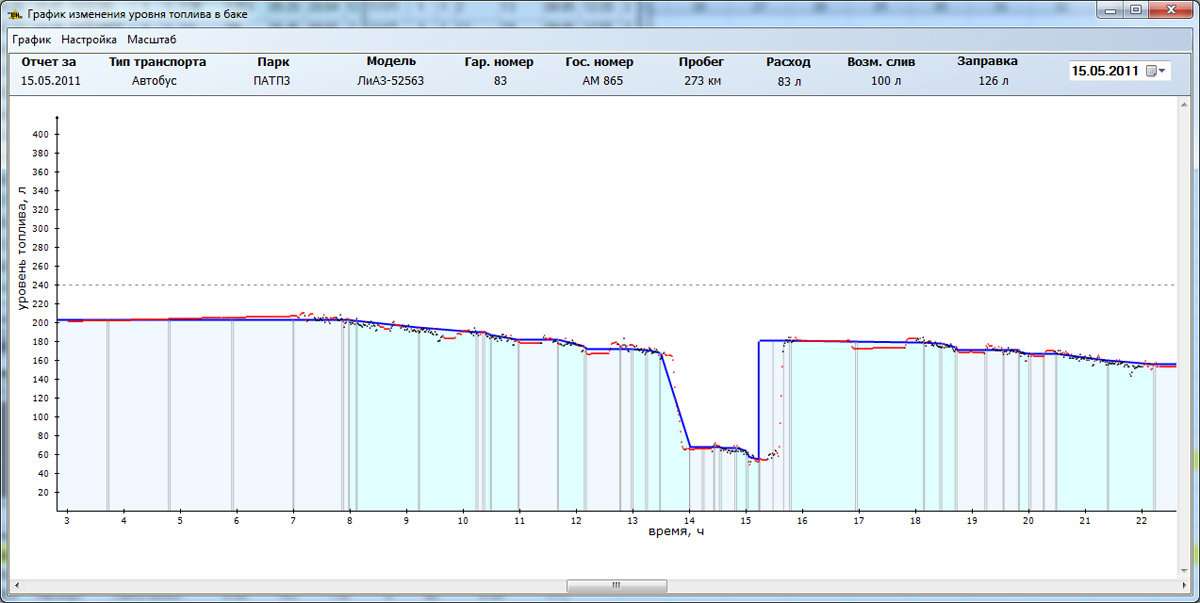
Task: Click the Возм. слив header label
Action: [881, 62]
